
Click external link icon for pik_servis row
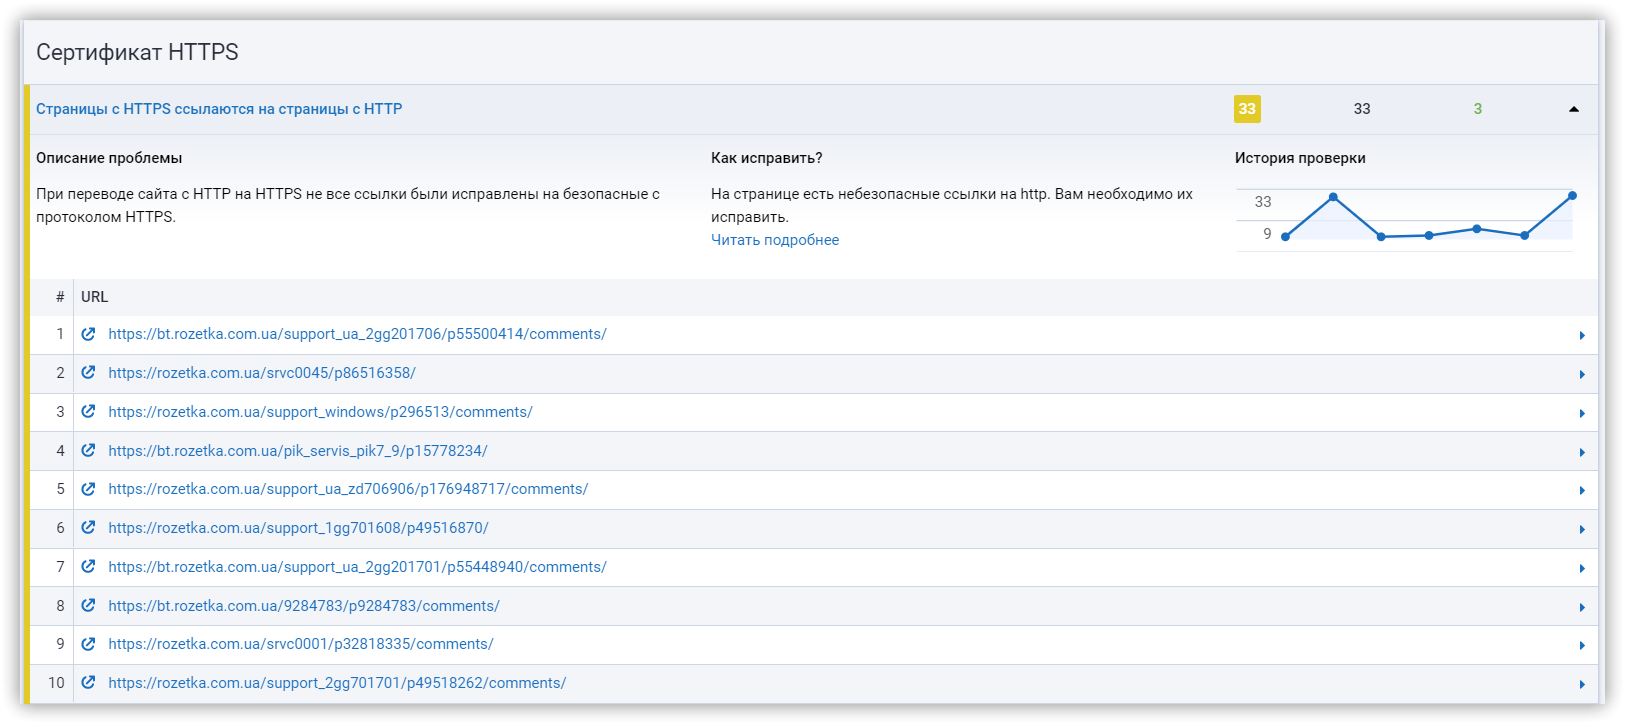[x=88, y=451]
